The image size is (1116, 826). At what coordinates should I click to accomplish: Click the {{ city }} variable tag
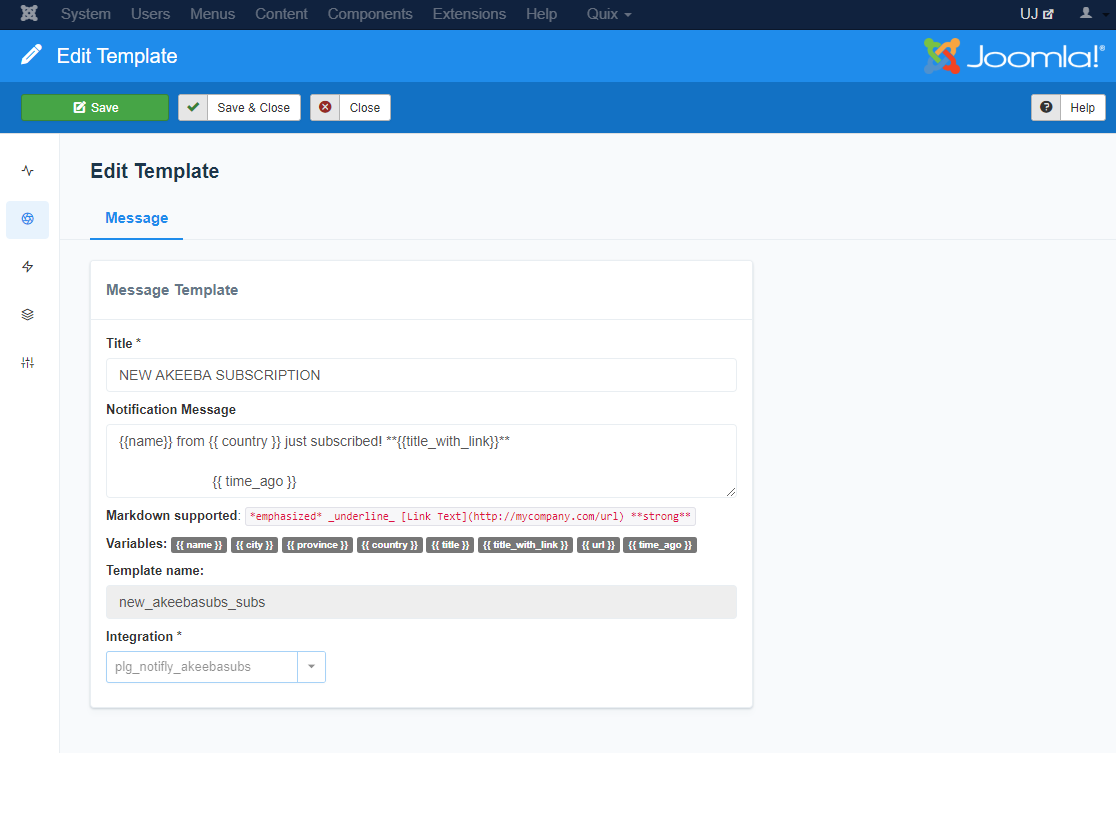point(255,545)
